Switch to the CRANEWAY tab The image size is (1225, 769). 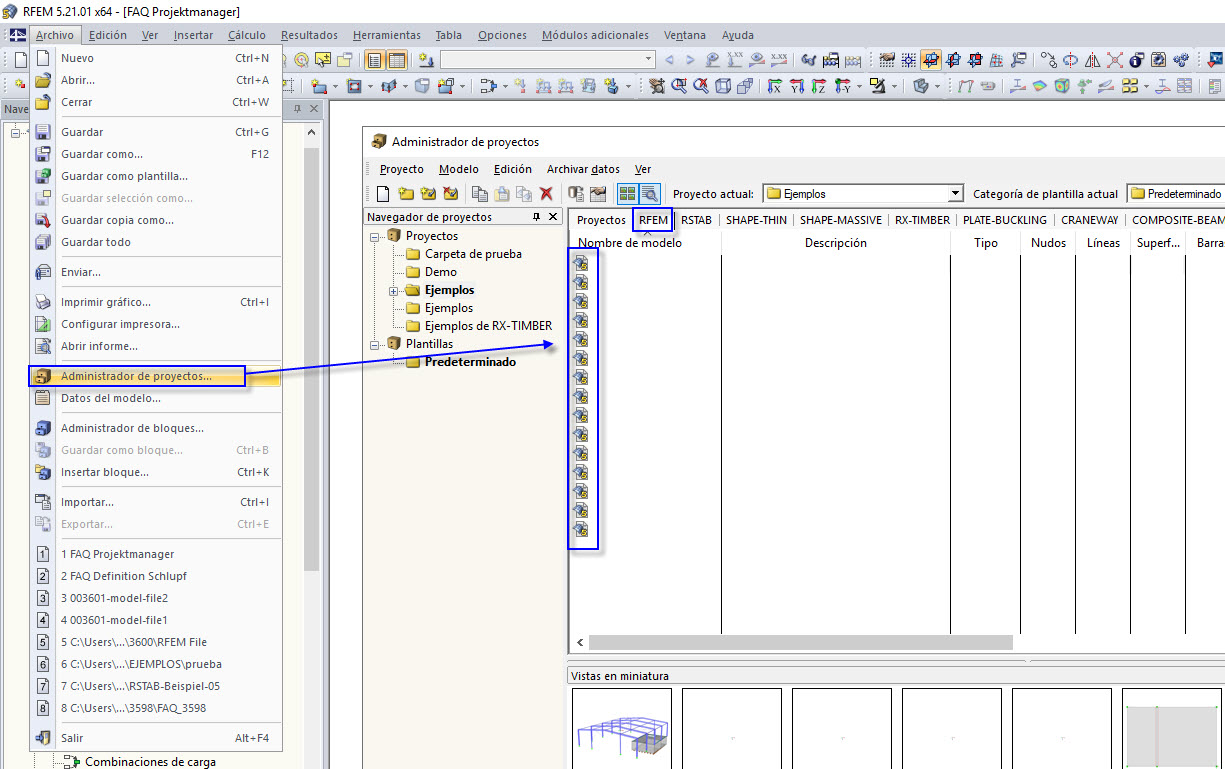tap(1091, 220)
